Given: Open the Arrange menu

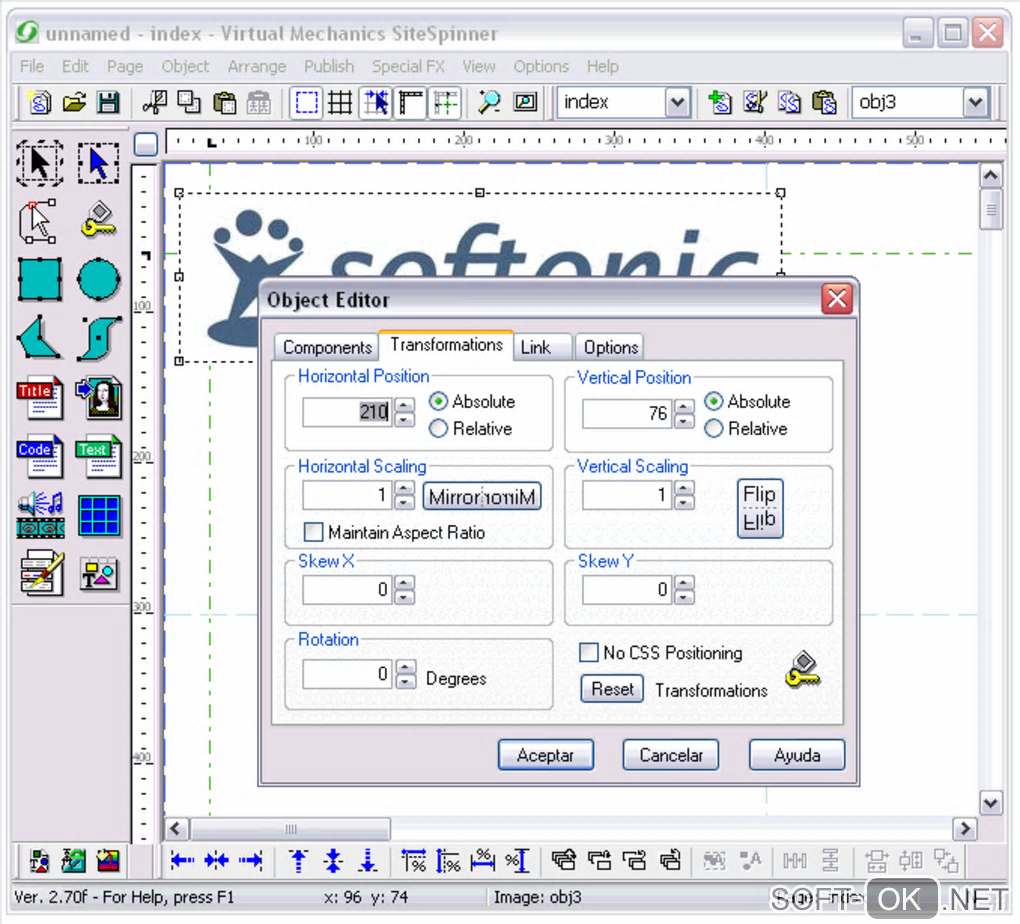Looking at the screenshot, I should pyautogui.click(x=257, y=66).
